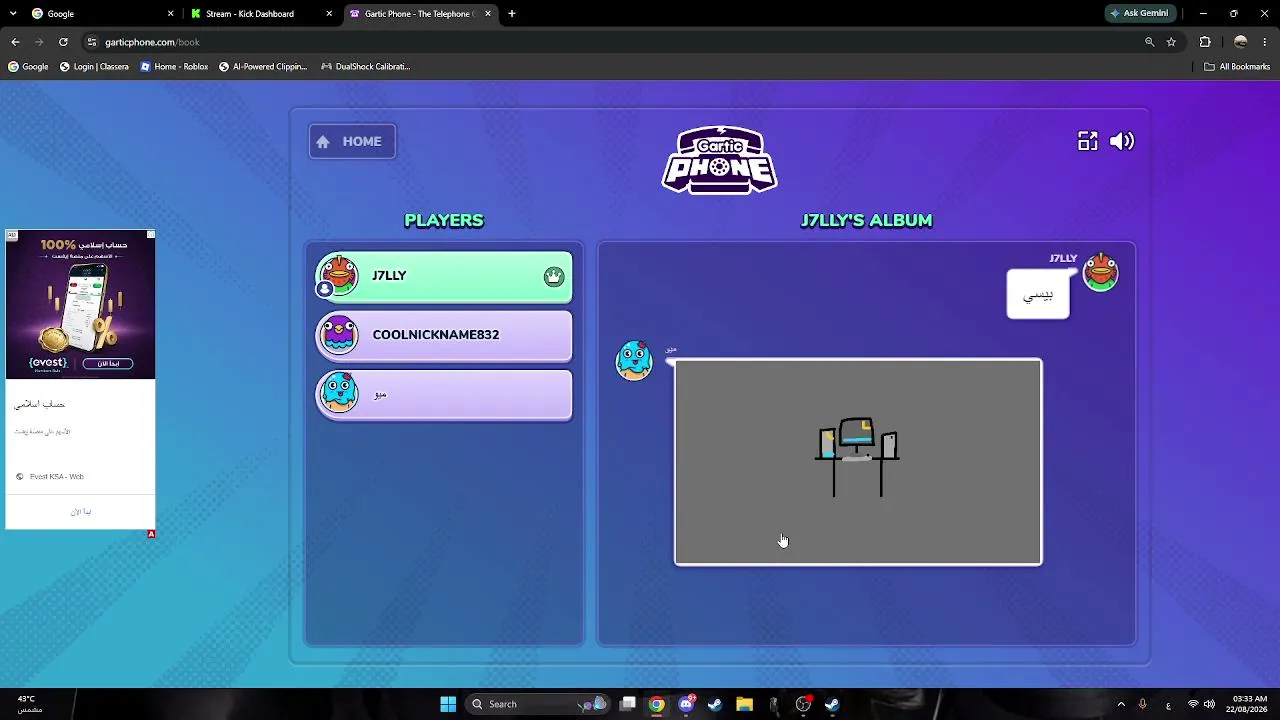Open the Chrome three-dot menu

(1266, 42)
